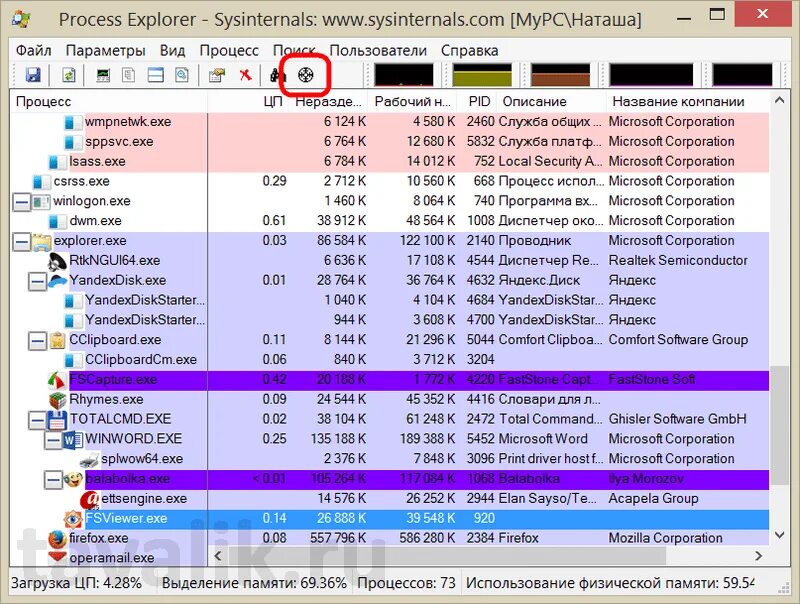Viewport: 800px width, 604px height.
Task: Sort by the Рабочий н... column header
Action: click(x=412, y=102)
